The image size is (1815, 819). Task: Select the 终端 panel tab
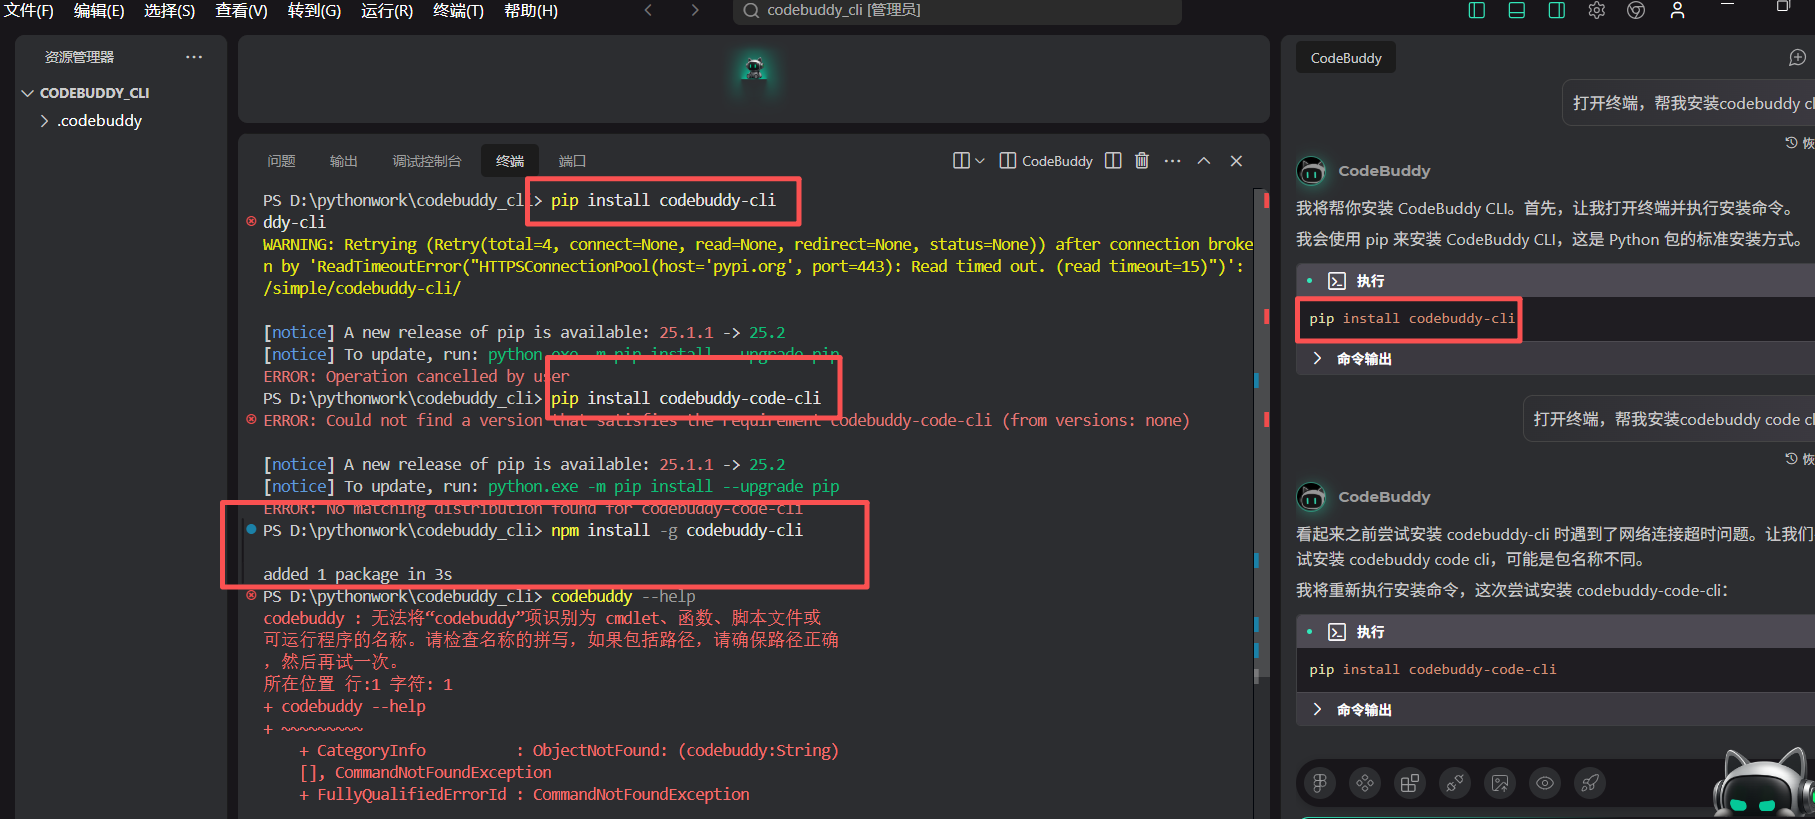510,161
